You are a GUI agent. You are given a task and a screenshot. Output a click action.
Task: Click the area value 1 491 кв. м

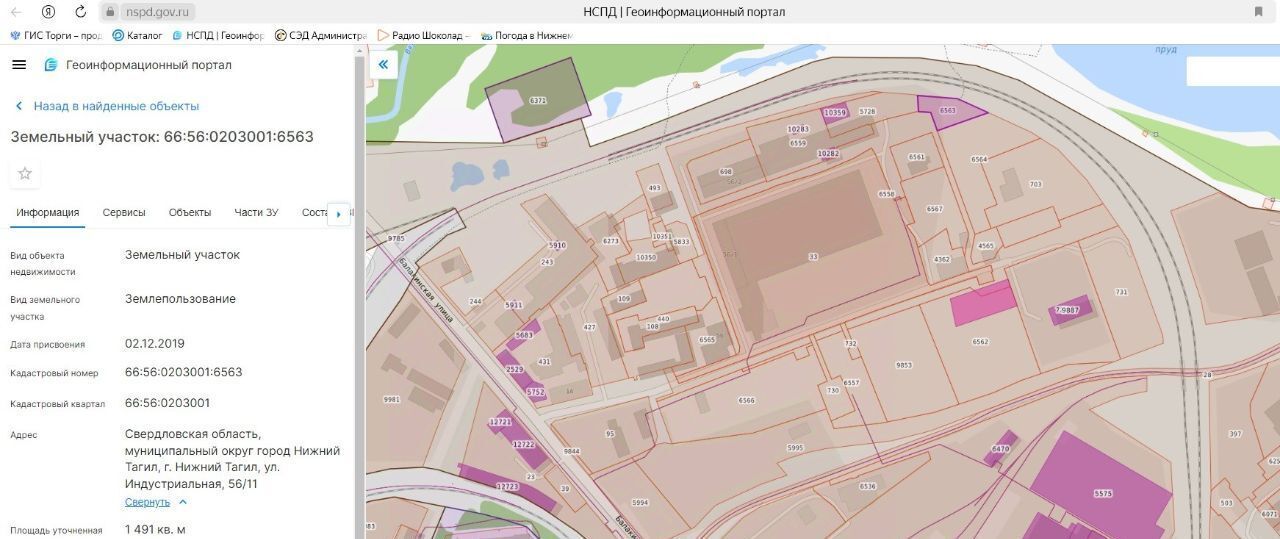[155, 530]
